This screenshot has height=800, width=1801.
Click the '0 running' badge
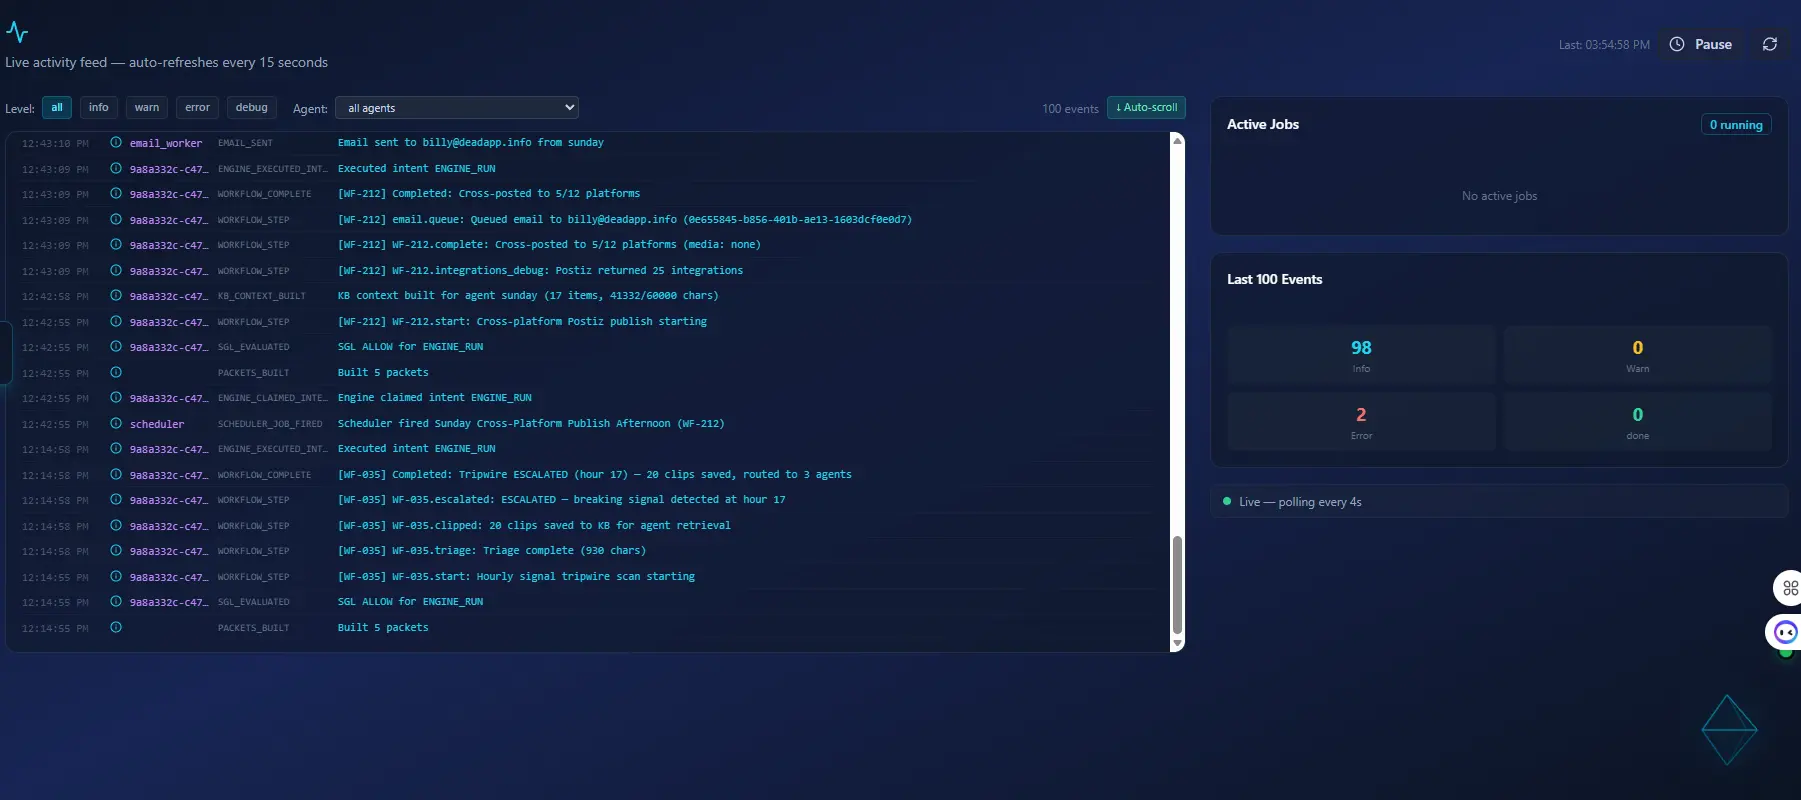tap(1736, 125)
